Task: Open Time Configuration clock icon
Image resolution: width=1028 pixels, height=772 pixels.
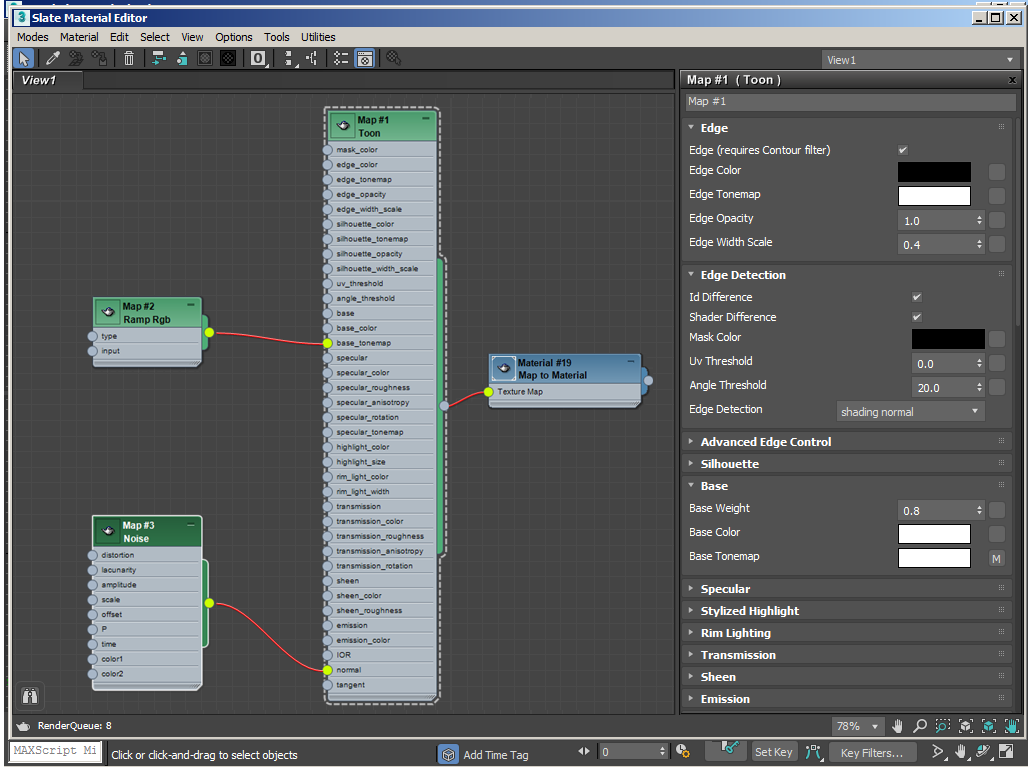Action: point(682,752)
